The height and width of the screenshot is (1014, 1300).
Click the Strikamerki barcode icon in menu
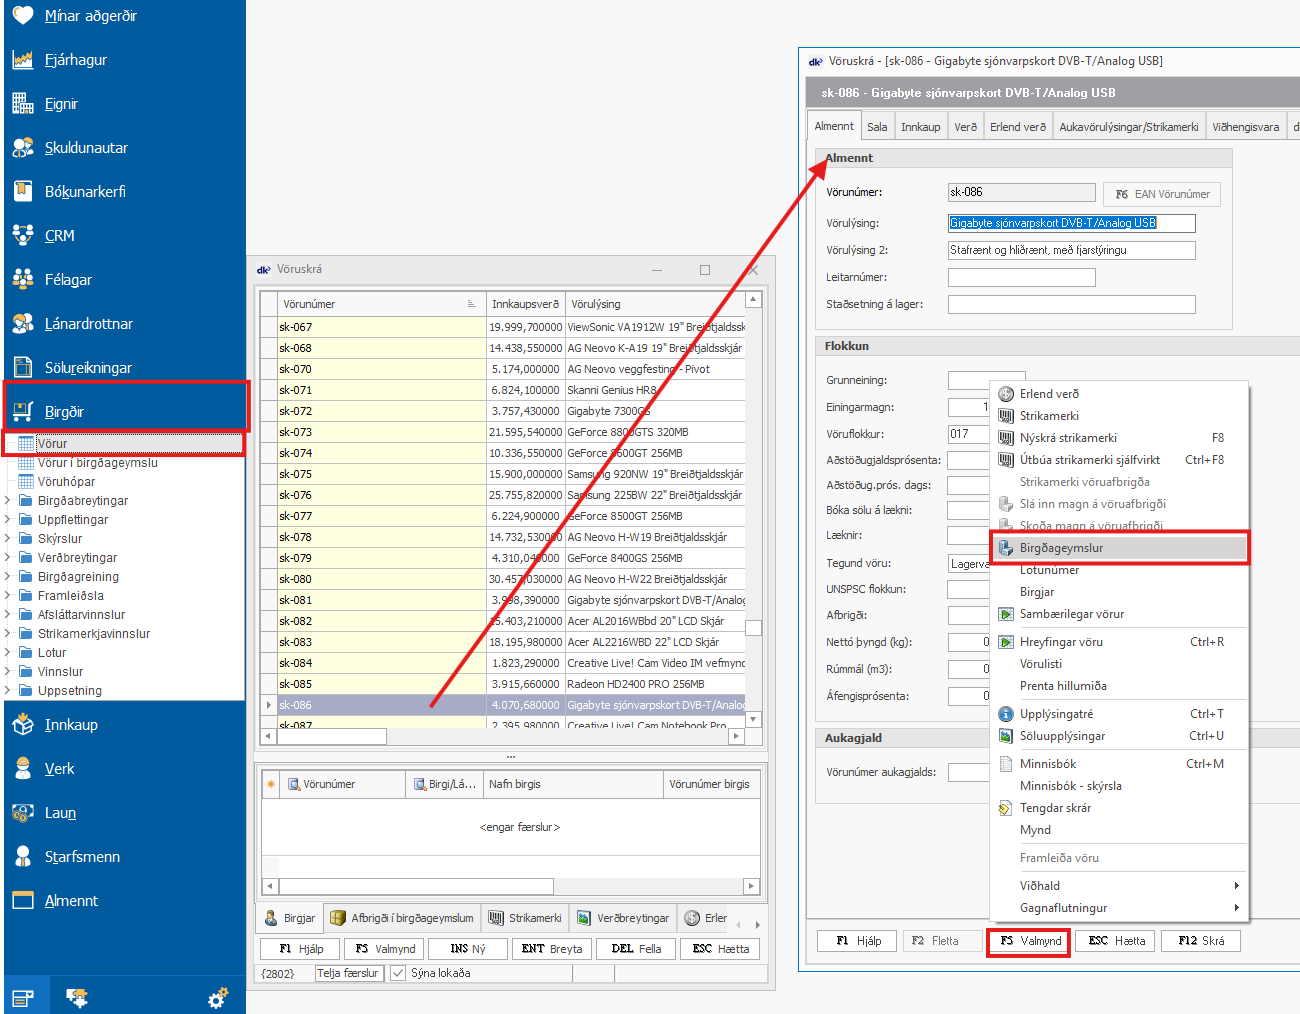click(x=1006, y=416)
